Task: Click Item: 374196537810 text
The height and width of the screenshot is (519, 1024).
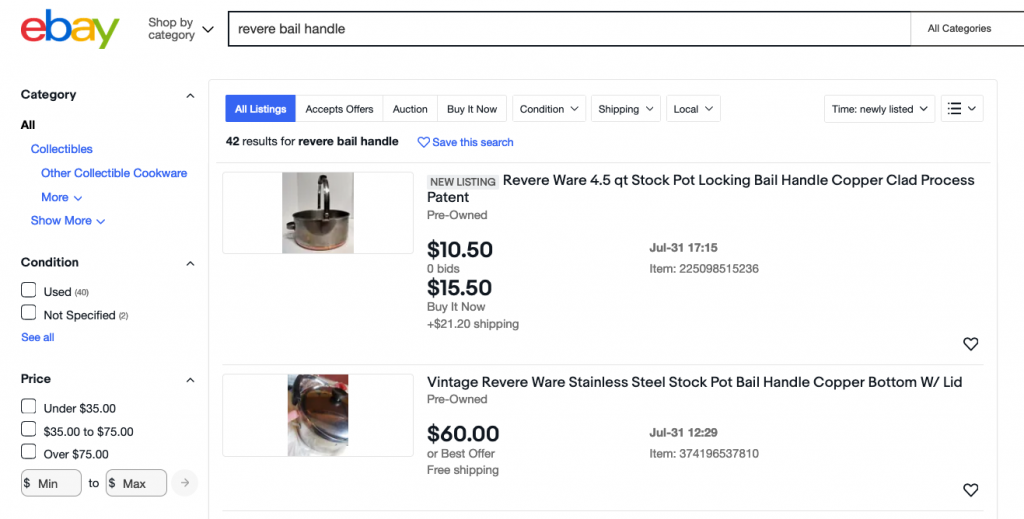Action: [x=704, y=453]
